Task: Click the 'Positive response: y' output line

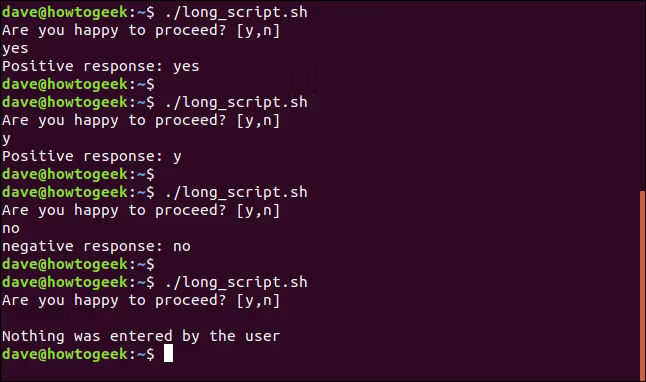Action: [x=91, y=156]
